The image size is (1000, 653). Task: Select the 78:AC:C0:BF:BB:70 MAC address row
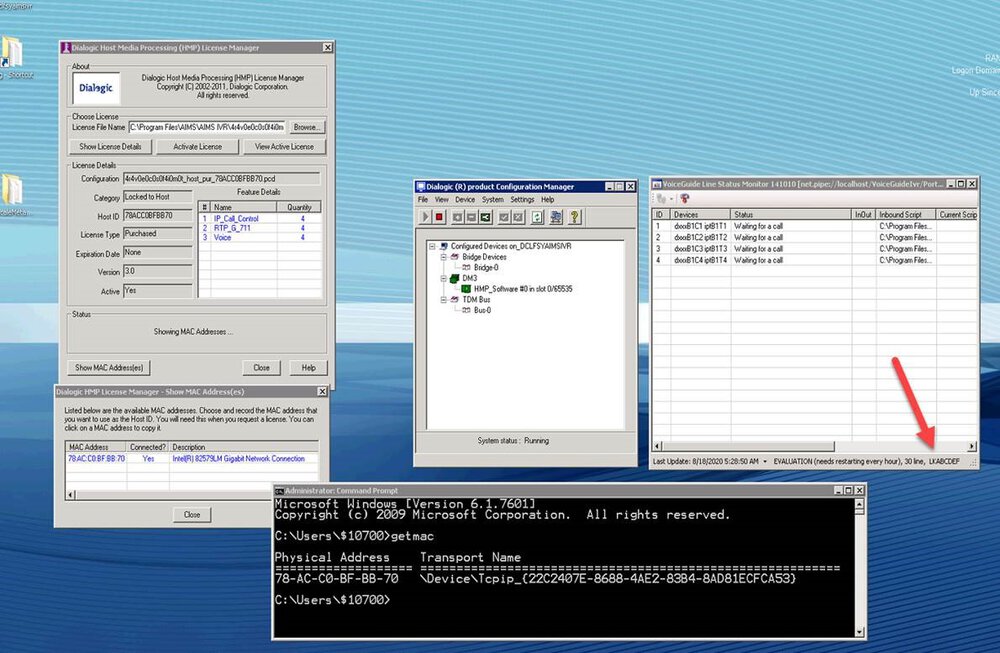coord(96,459)
